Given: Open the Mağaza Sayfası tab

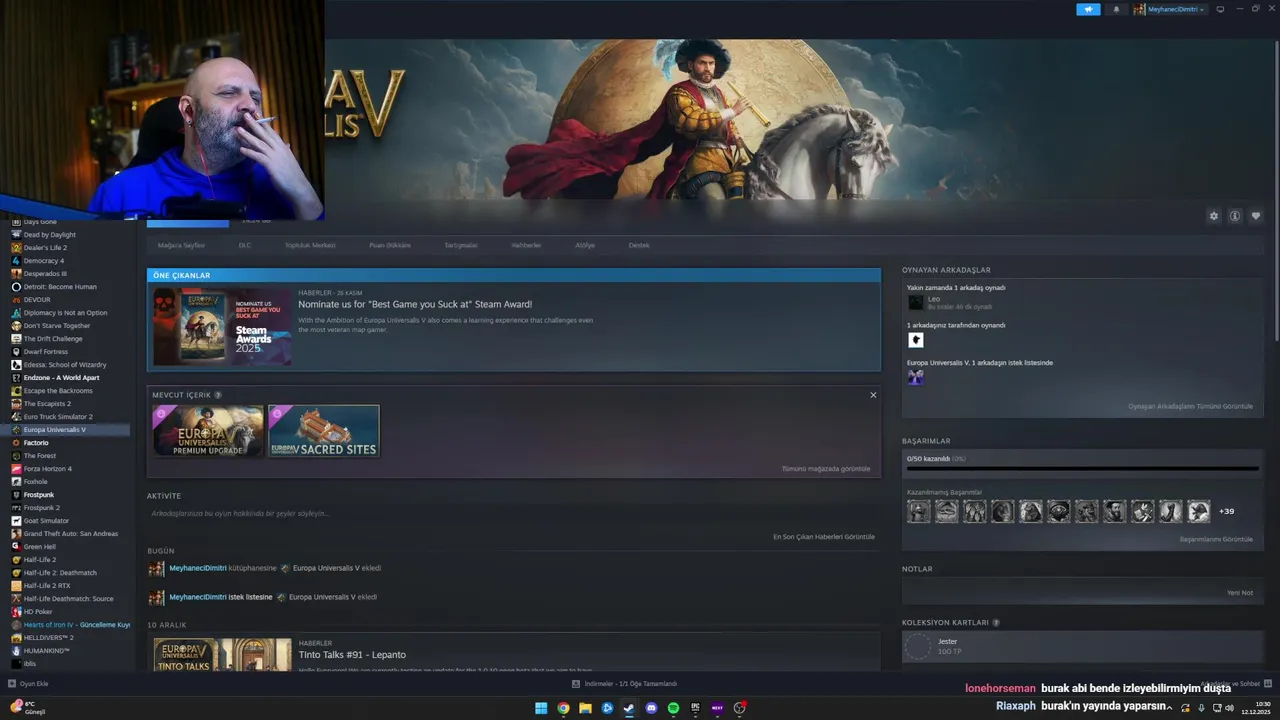Looking at the screenshot, I should click(x=181, y=245).
